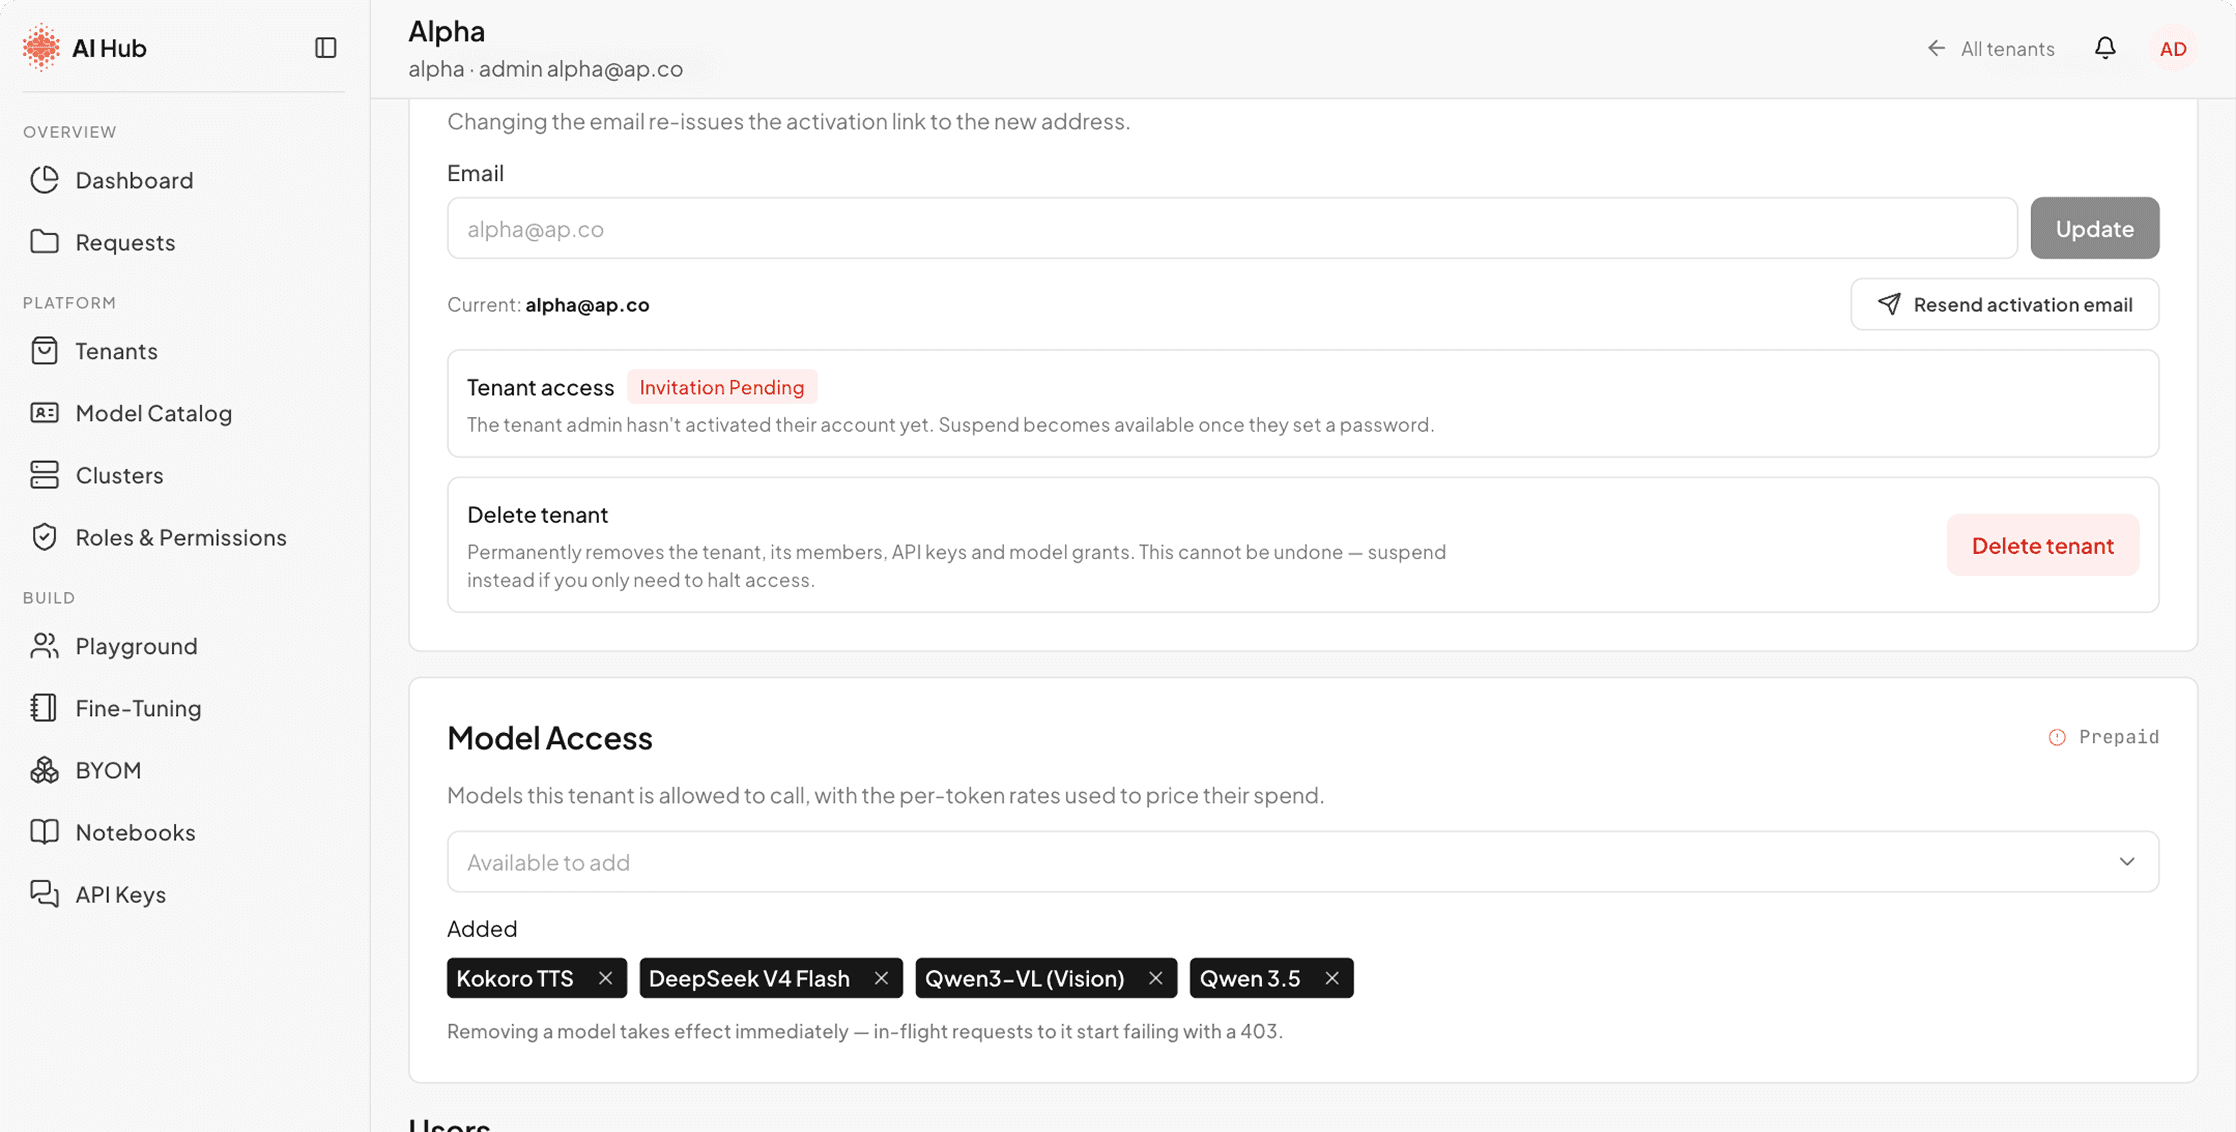Remove Kokoro TTS model with its X

[x=605, y=978]
